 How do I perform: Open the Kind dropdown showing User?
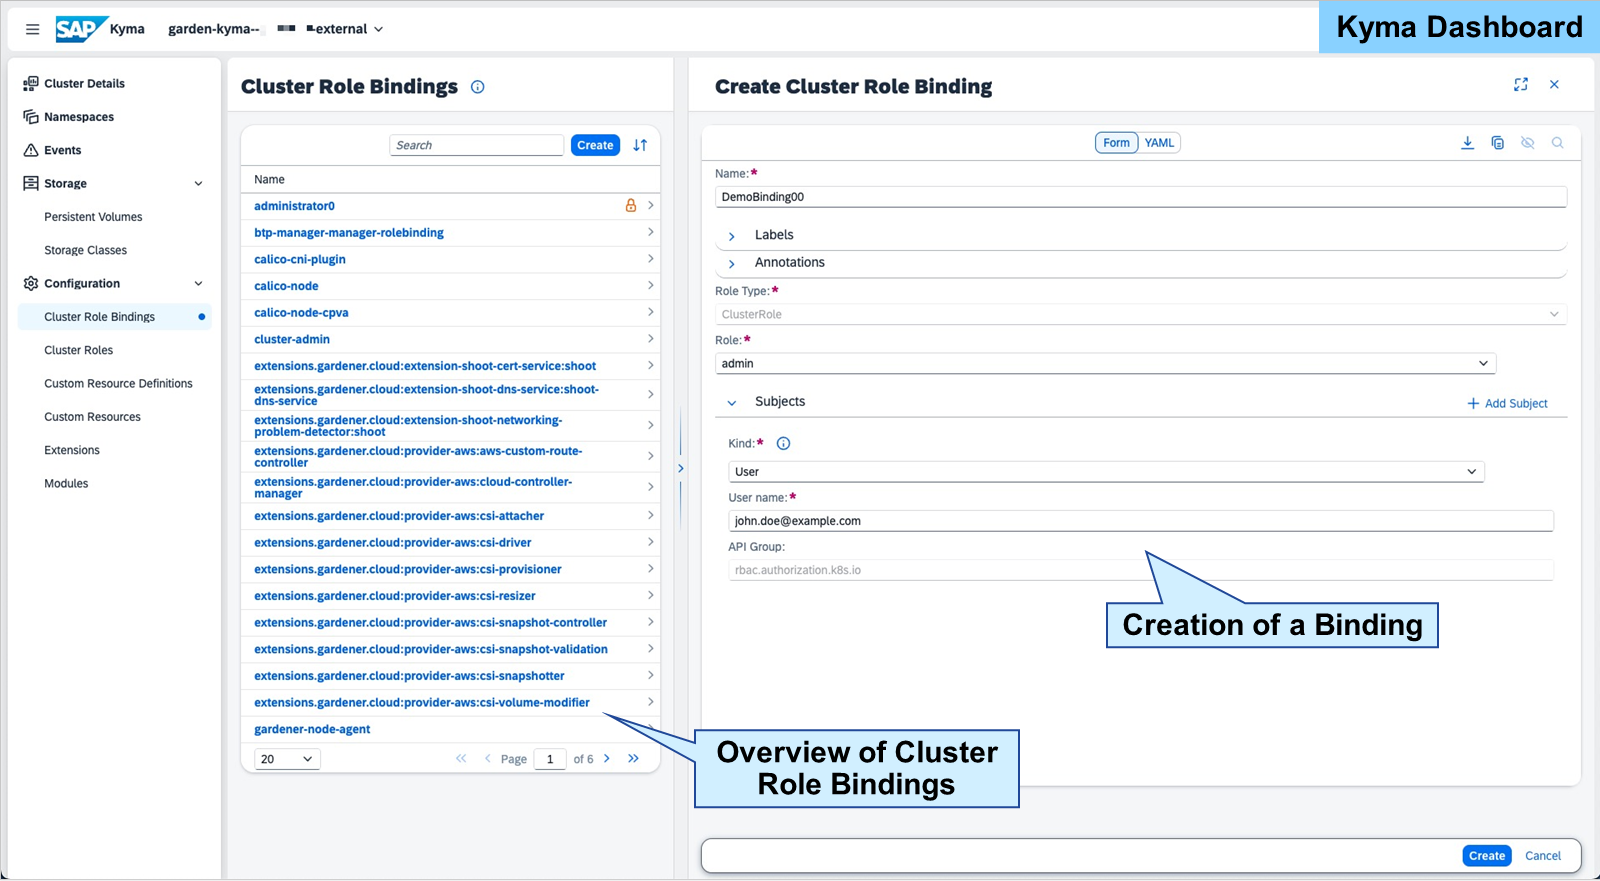tap(1106, 472)
